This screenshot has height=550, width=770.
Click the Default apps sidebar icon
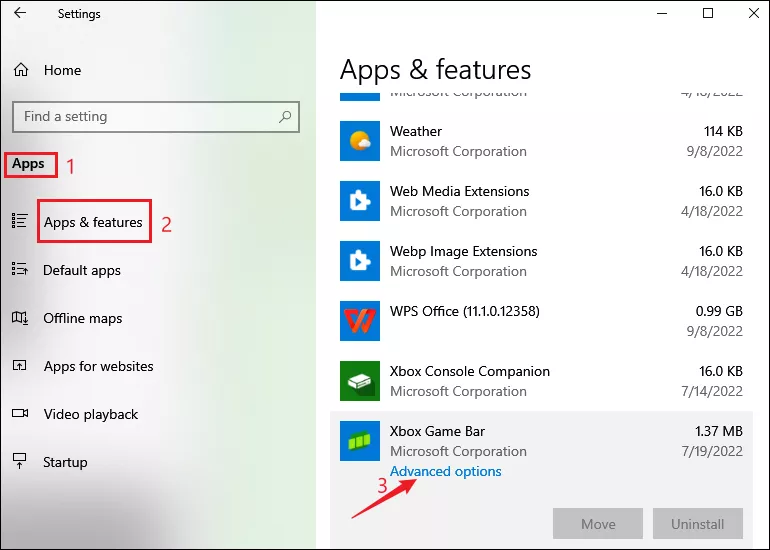tap(20, 269)
